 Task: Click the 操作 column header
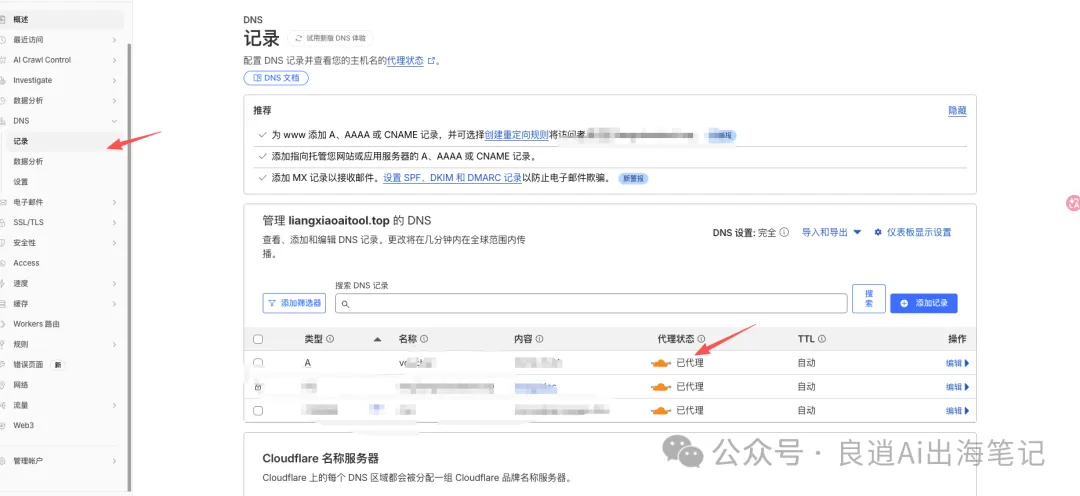pos(957,339)
